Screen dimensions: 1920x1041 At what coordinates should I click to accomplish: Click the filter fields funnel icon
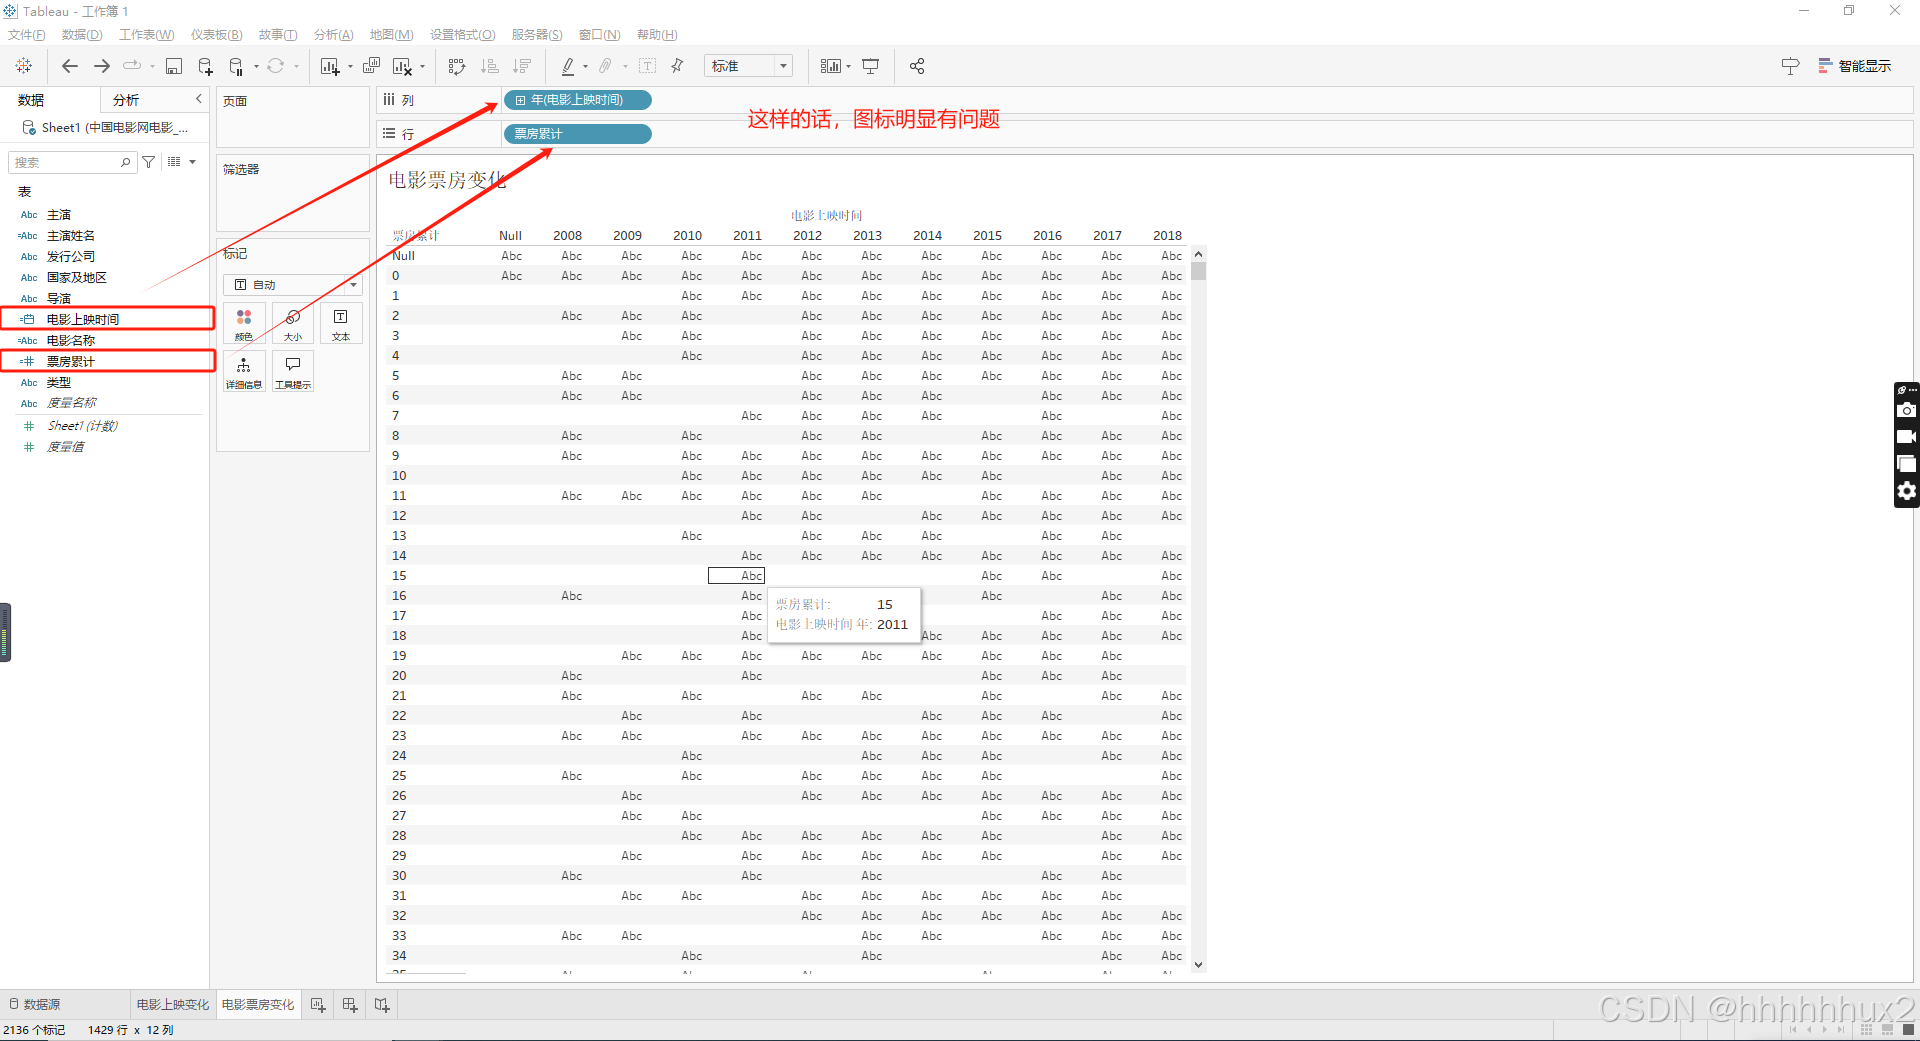[x=149, y=162]
